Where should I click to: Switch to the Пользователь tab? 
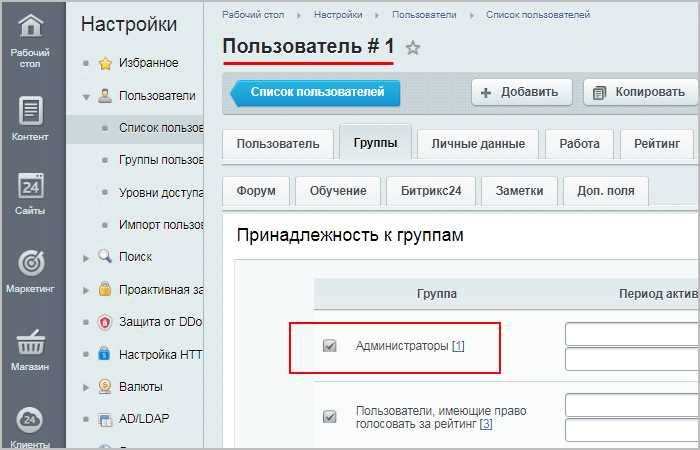point(278,144)
